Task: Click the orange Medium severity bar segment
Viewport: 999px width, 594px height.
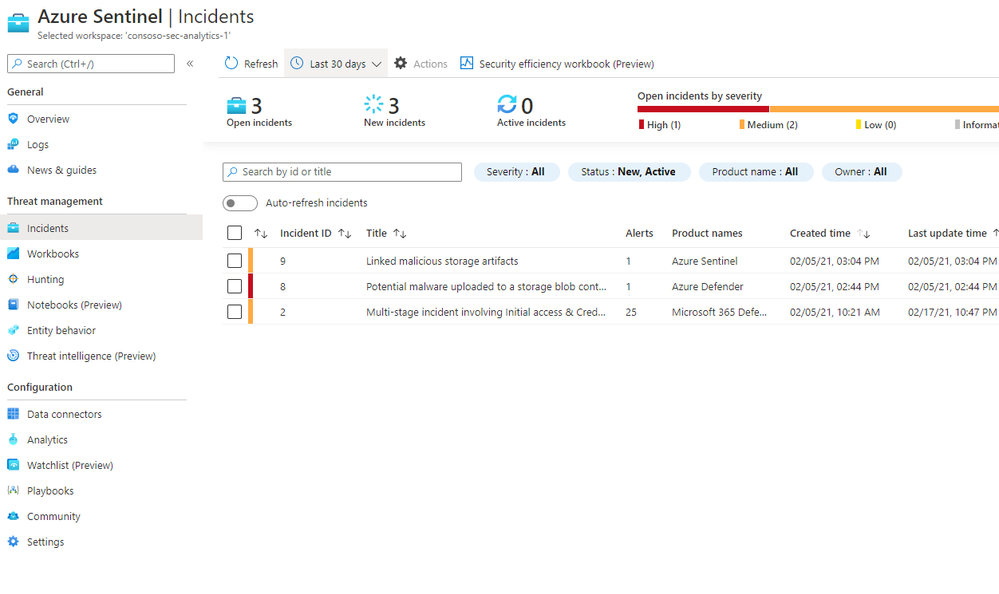Action: (x=884, y=109)
